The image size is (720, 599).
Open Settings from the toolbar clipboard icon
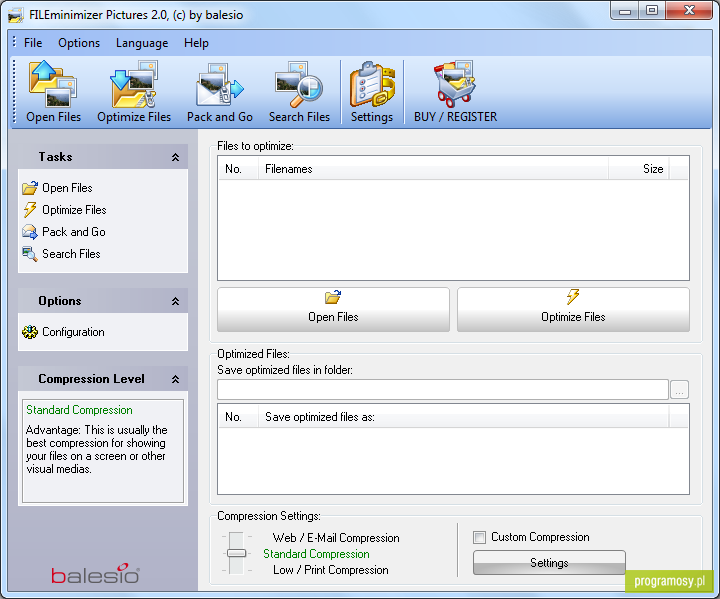coord(372,84)
